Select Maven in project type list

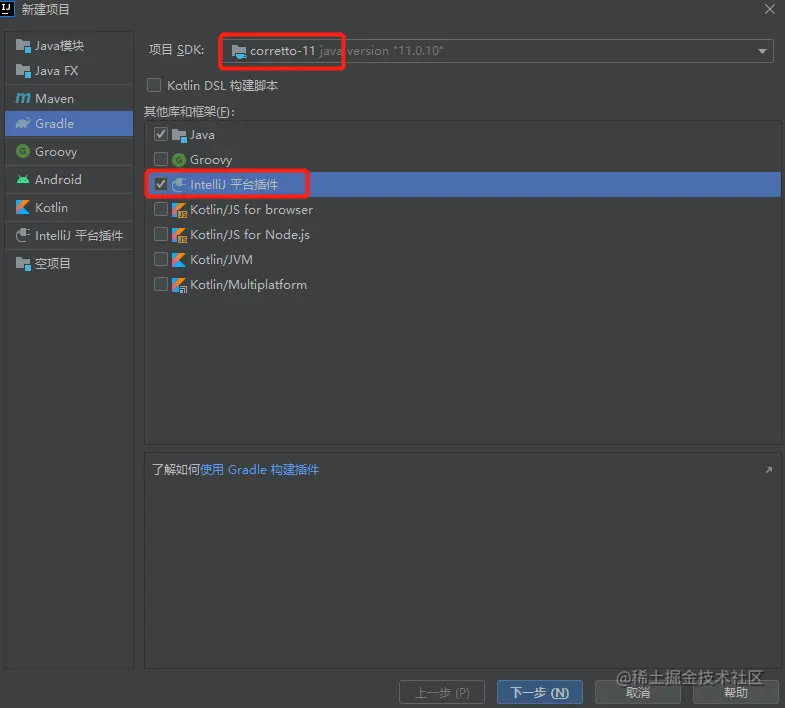pos(69,98)
